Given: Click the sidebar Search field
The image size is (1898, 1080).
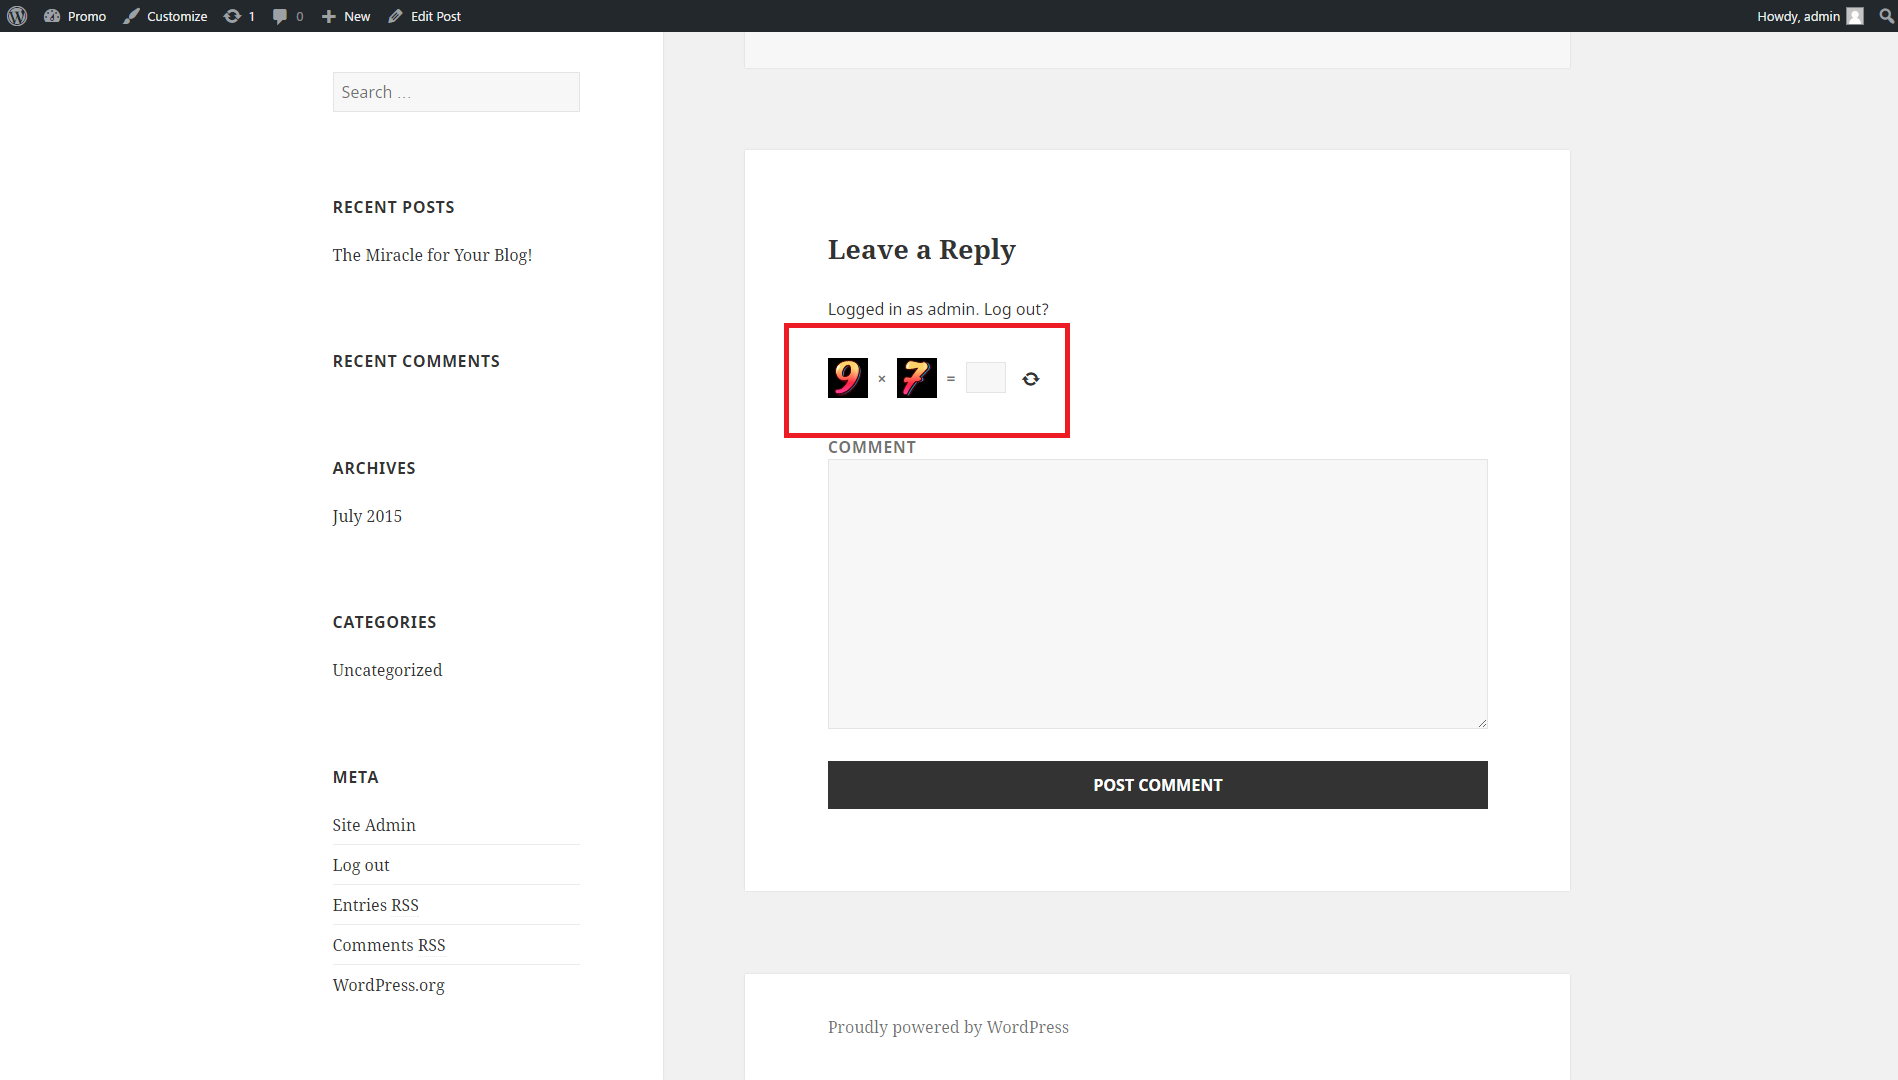Looking at the screenshot, I should [456, 92].
